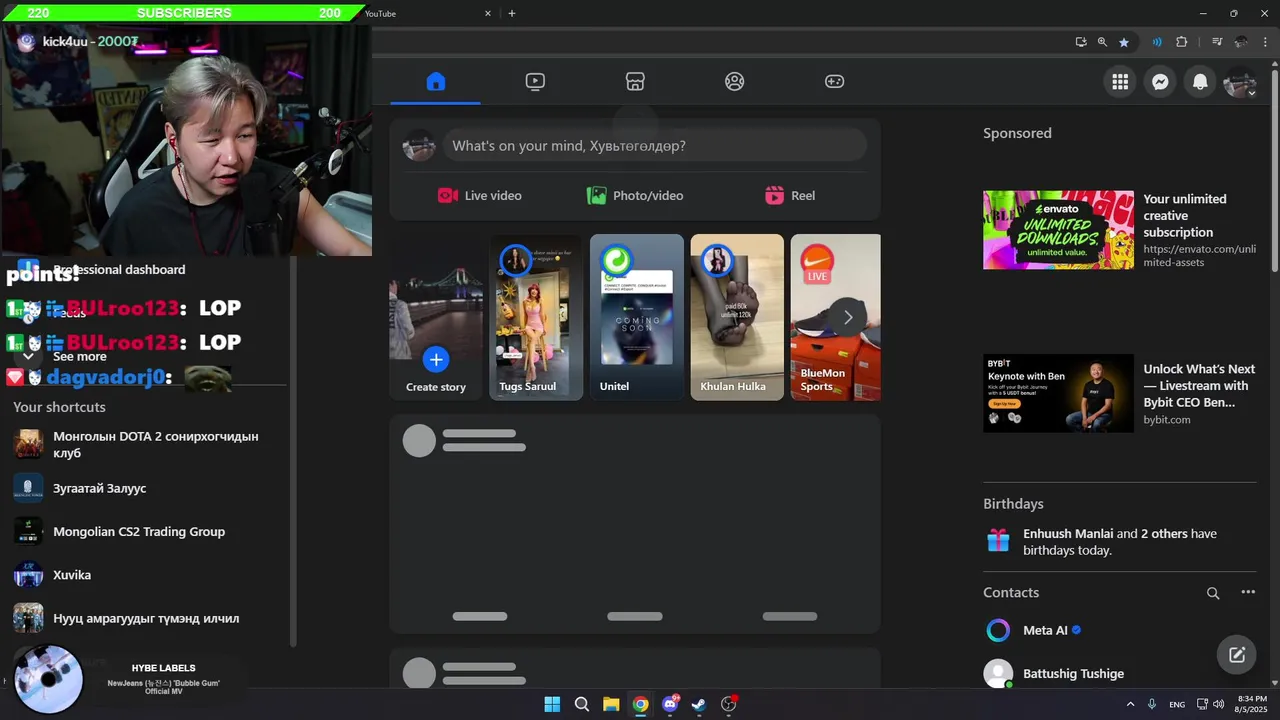Open Xuvika shortcut
Viewport: 1280px width, 720px height.
(148, 575)
